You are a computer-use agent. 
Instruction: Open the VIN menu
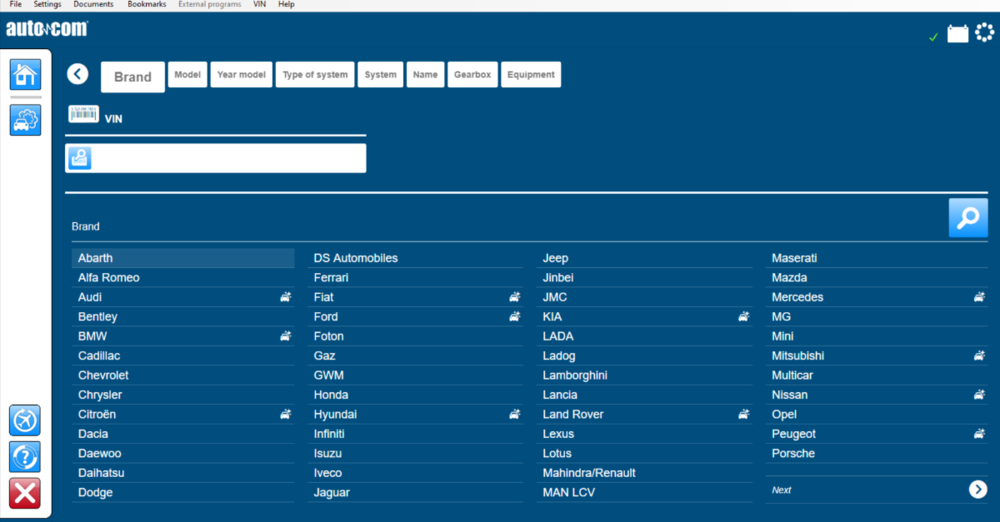pos(260,4)
